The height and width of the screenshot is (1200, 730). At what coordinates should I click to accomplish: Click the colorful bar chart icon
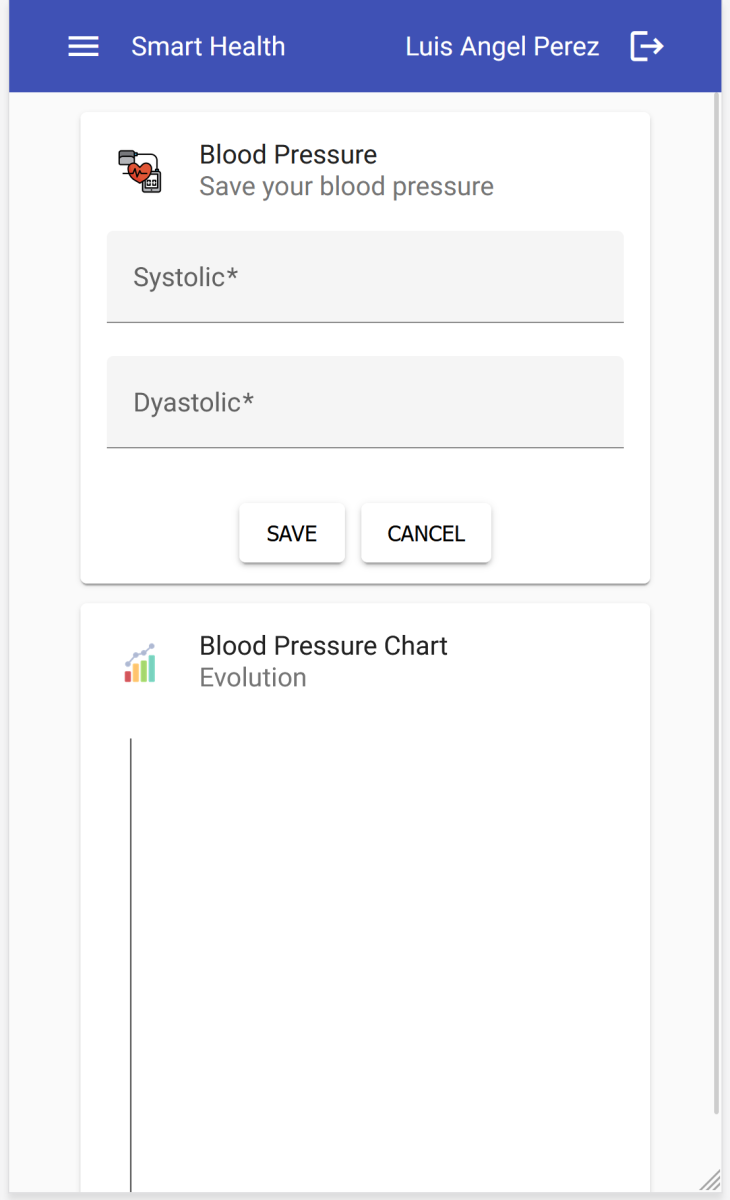tap(140, 663)
